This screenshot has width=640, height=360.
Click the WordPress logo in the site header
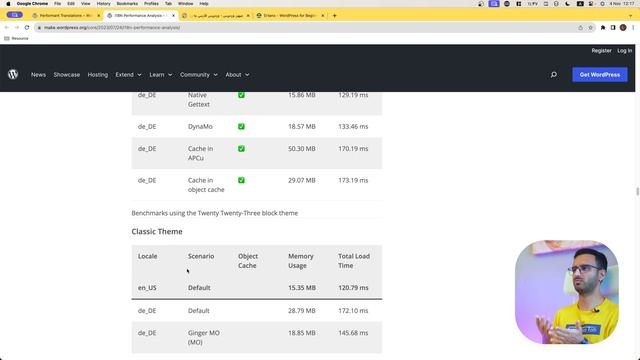[13, 74]
